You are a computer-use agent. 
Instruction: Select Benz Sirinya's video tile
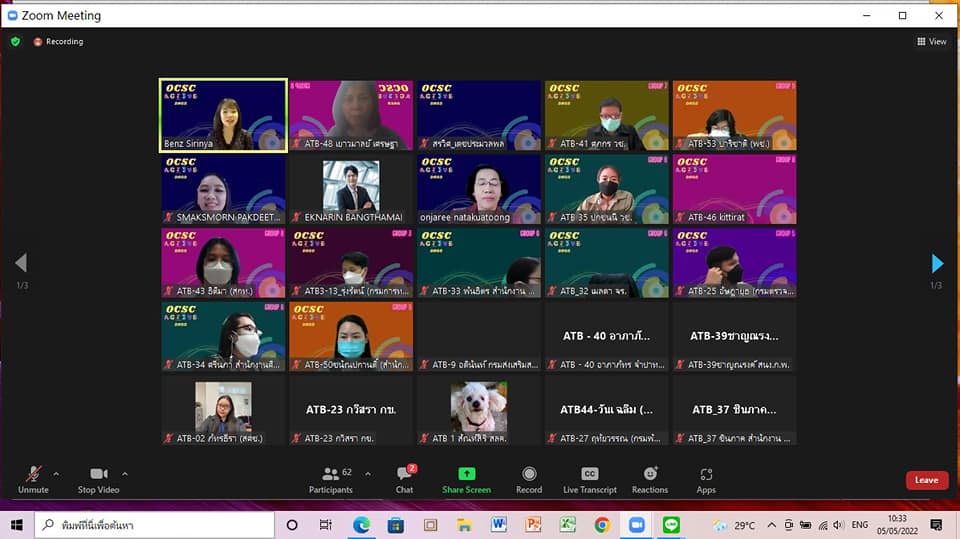tap(223, 115)
